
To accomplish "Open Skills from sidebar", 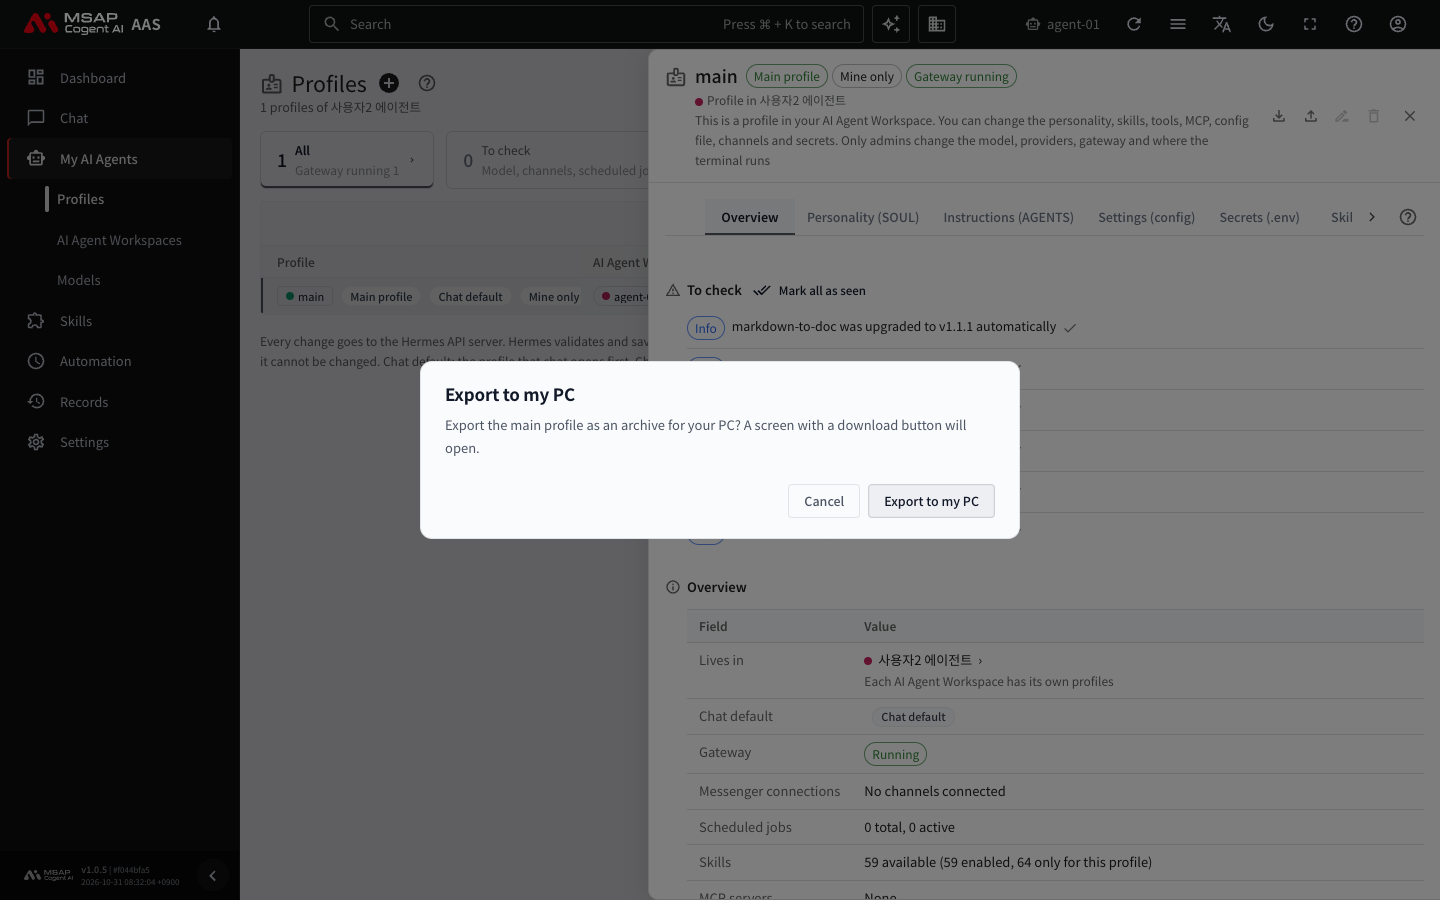I will pyautogui.click(x=120, y=321).
